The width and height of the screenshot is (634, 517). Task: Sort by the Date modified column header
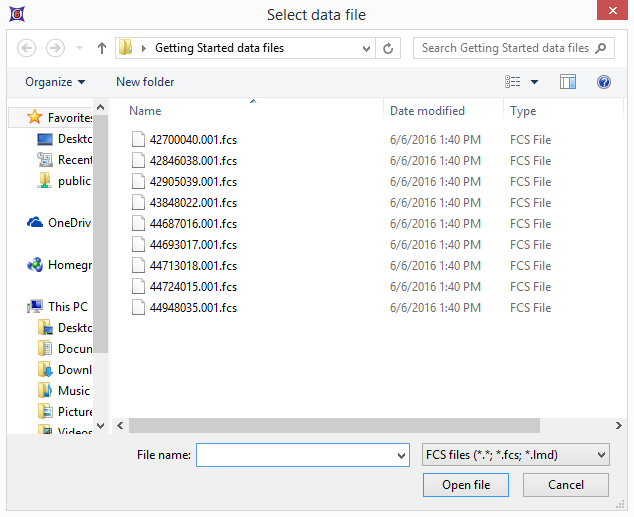(427, 111)
